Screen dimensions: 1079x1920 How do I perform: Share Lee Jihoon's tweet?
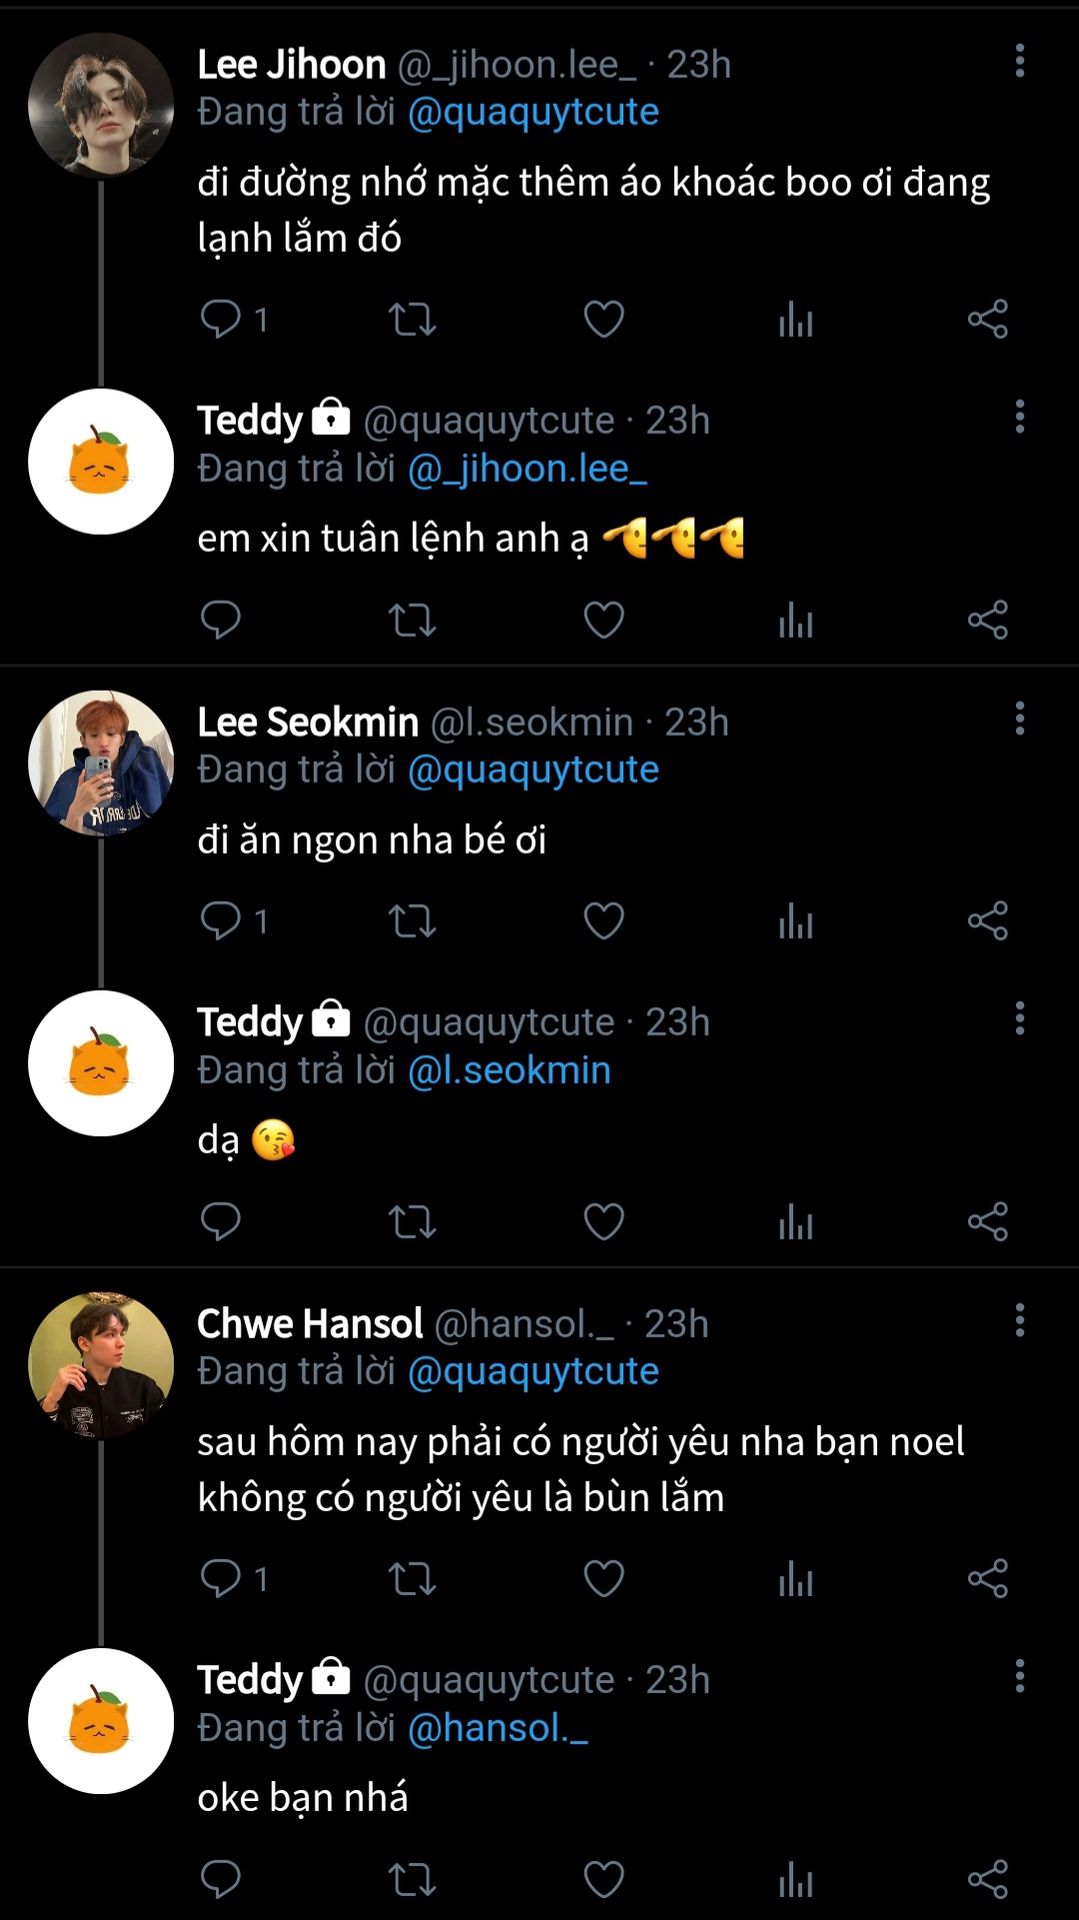coord(987,320)
